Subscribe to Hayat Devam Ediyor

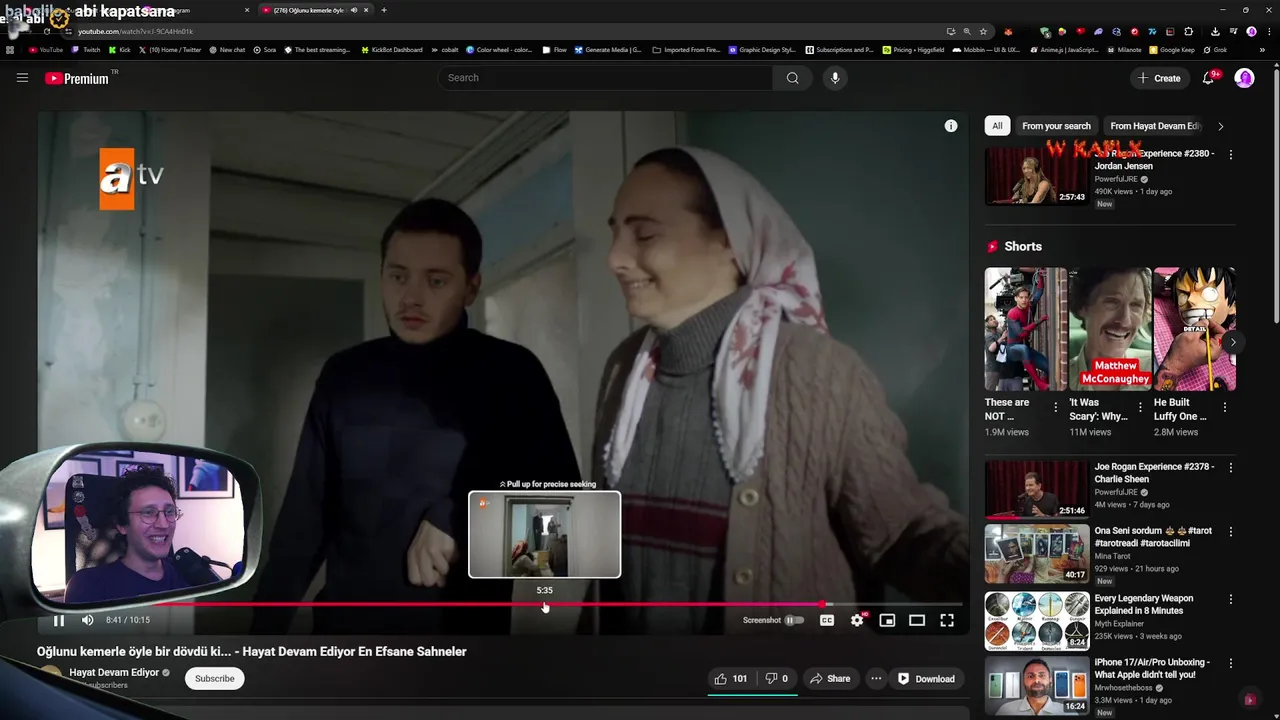215,679
